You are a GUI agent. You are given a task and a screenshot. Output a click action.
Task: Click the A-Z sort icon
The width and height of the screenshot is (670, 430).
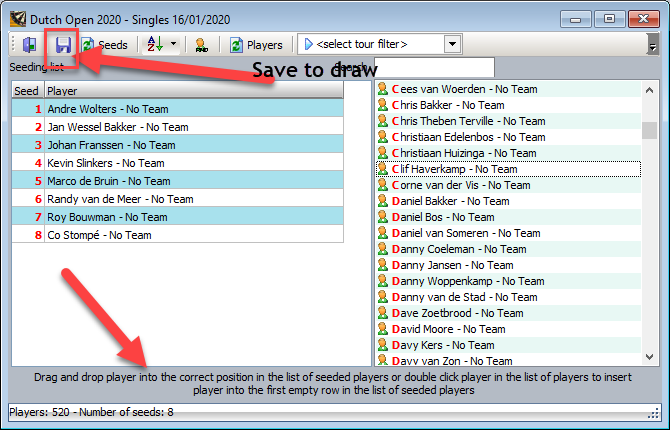click(154, 45)
